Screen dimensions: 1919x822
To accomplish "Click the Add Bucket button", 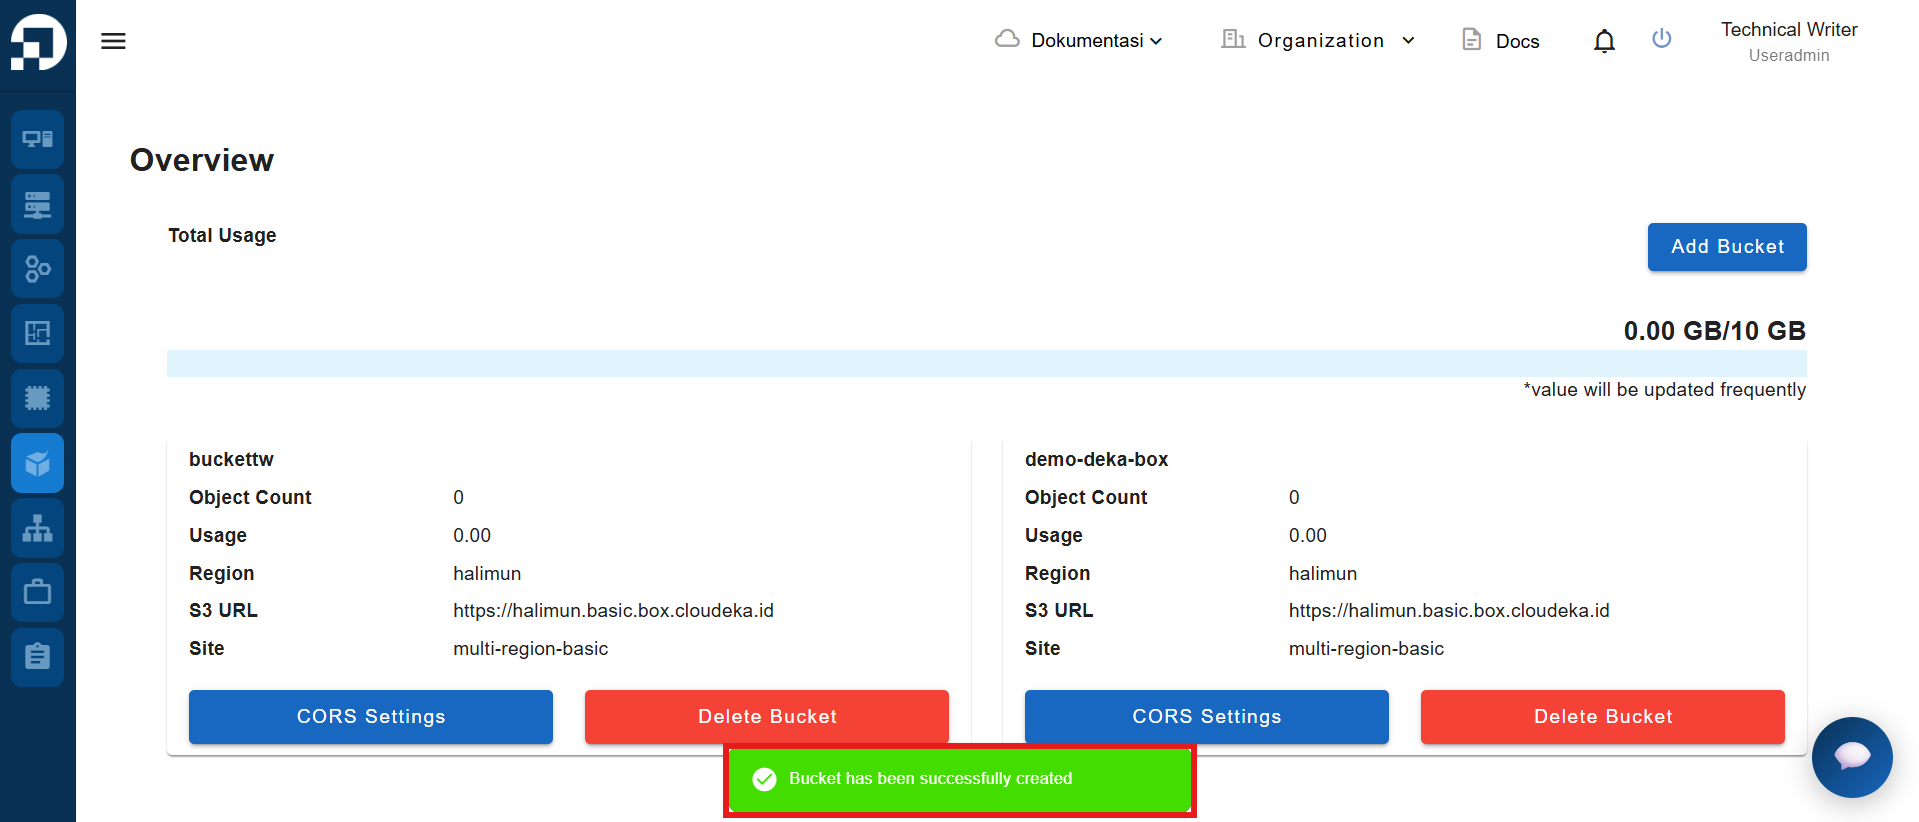I will click(1727, 247).
